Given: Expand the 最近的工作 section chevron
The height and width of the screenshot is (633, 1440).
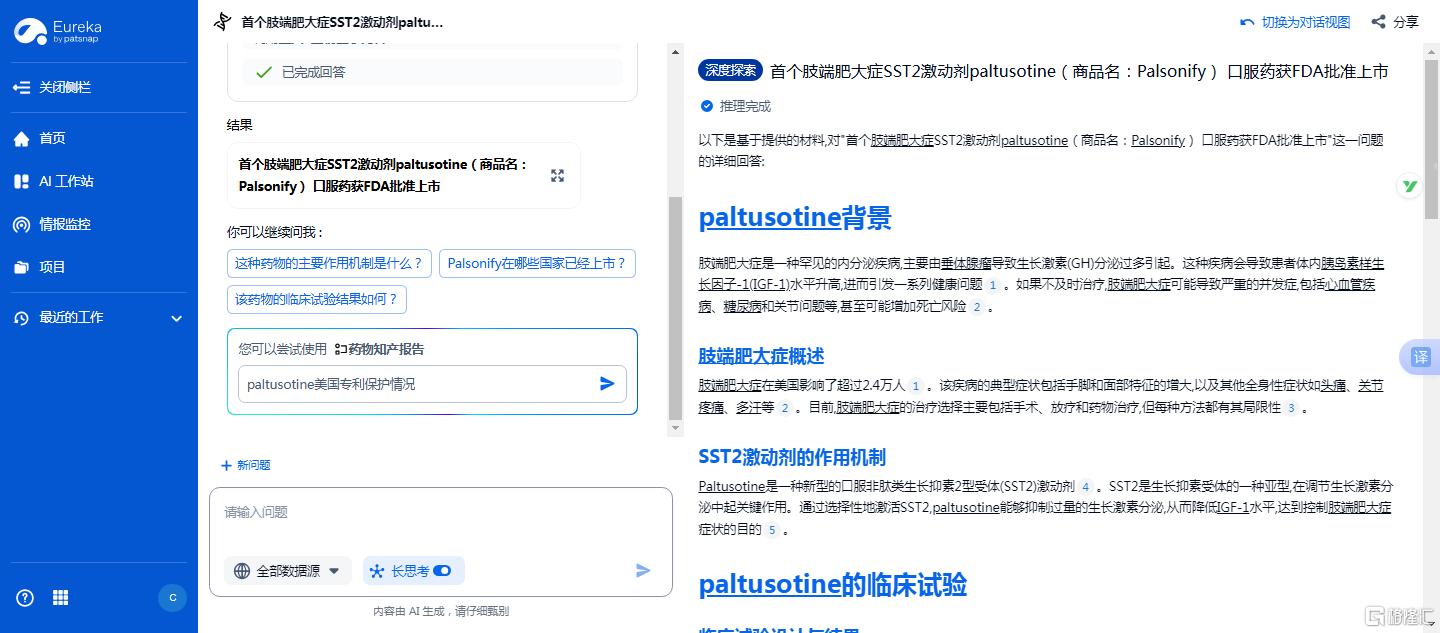Looking at the screenshot, I should (x=177, y=318).
